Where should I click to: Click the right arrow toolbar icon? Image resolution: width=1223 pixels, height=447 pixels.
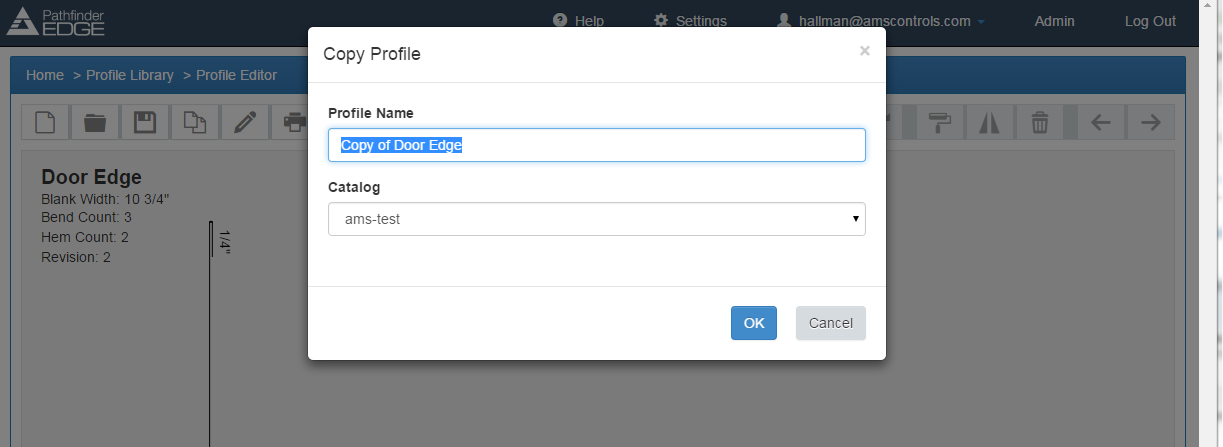(1151, 122)
